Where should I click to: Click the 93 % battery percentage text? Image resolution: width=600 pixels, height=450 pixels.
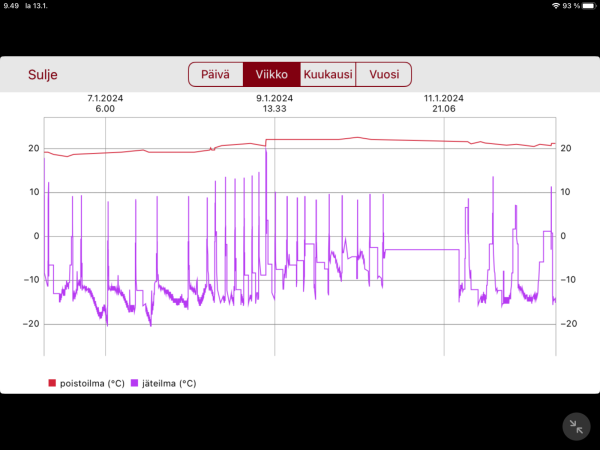coord(571,6)
